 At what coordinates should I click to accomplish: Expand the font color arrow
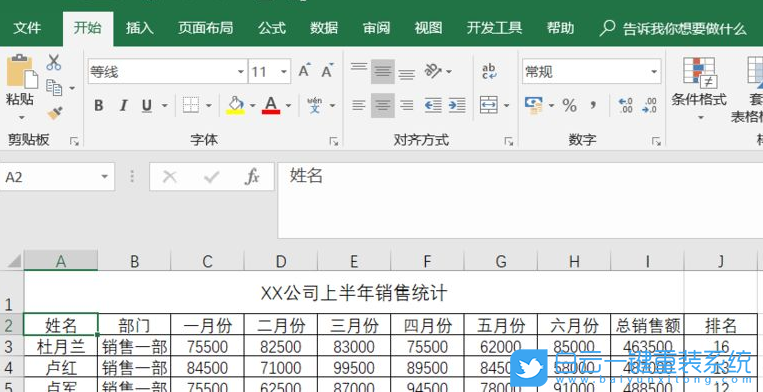[x=288, y=106]
